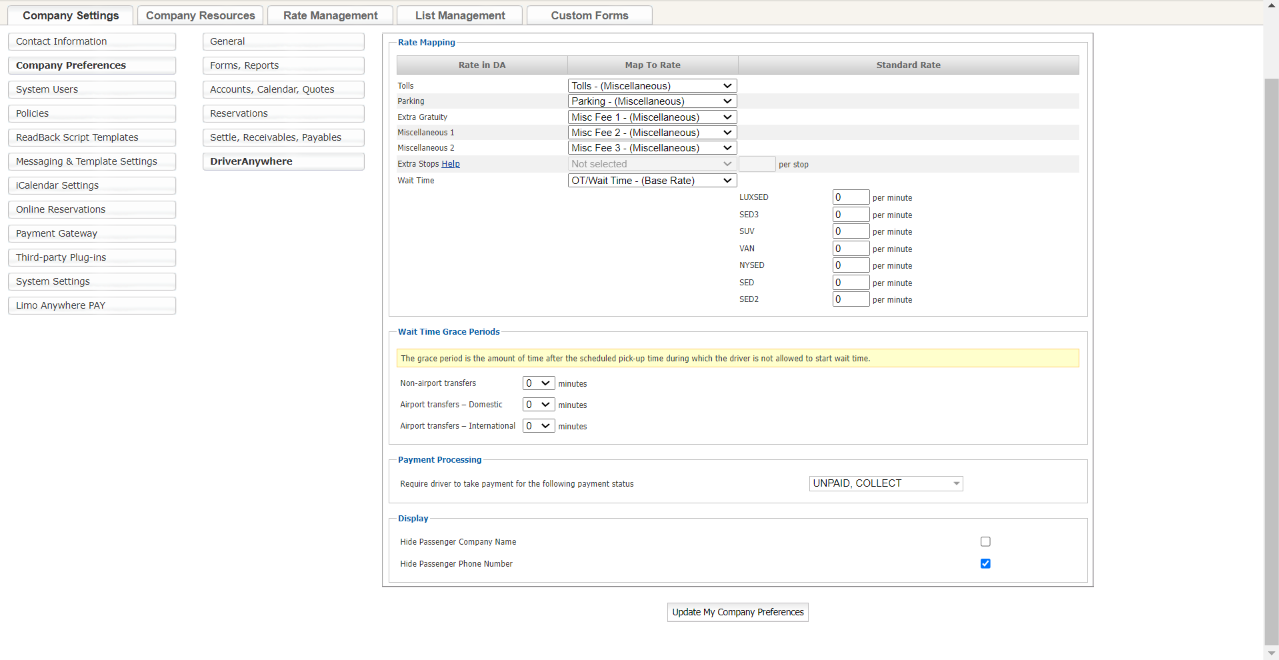Select Third-party Plug-ins in the sidebar
This screenshot has height=660, width=1279.
point(91,258)
